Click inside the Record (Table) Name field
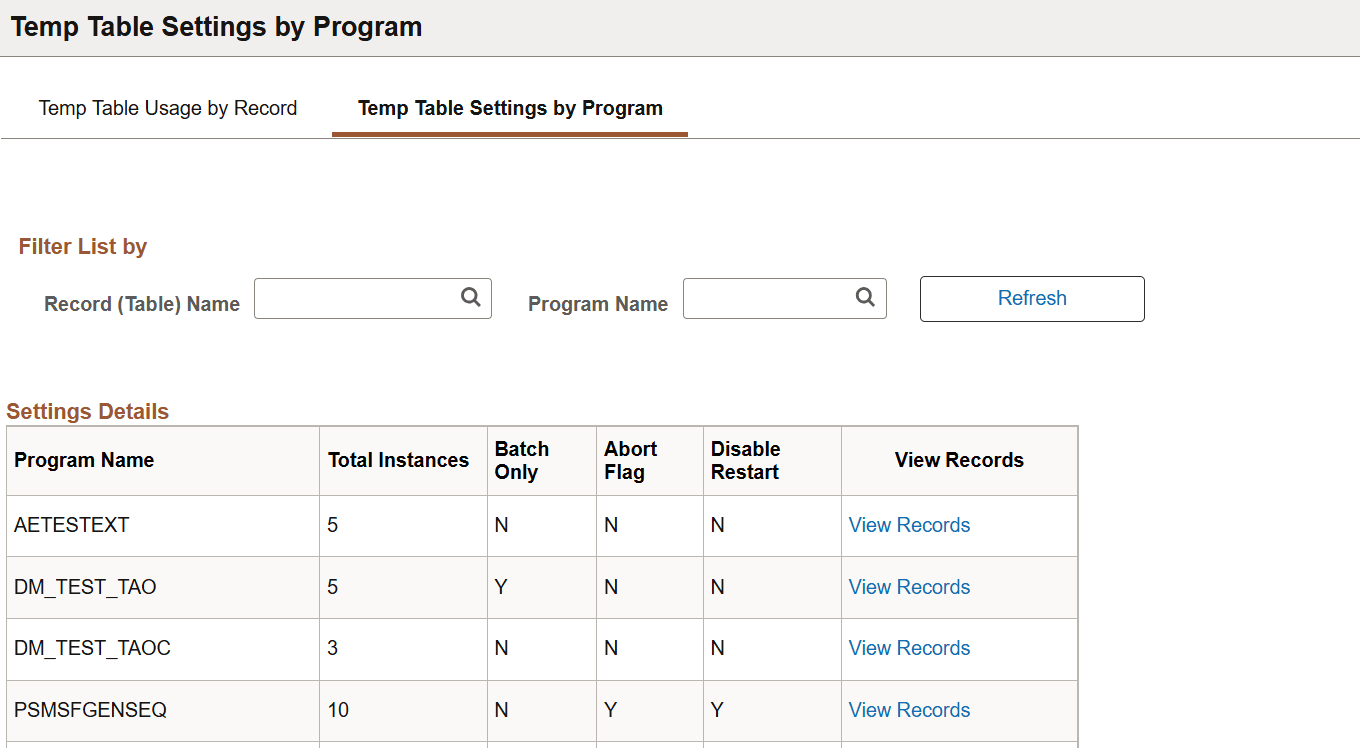The width and height of the screenshot is (1360, 748). pos(355,298)
